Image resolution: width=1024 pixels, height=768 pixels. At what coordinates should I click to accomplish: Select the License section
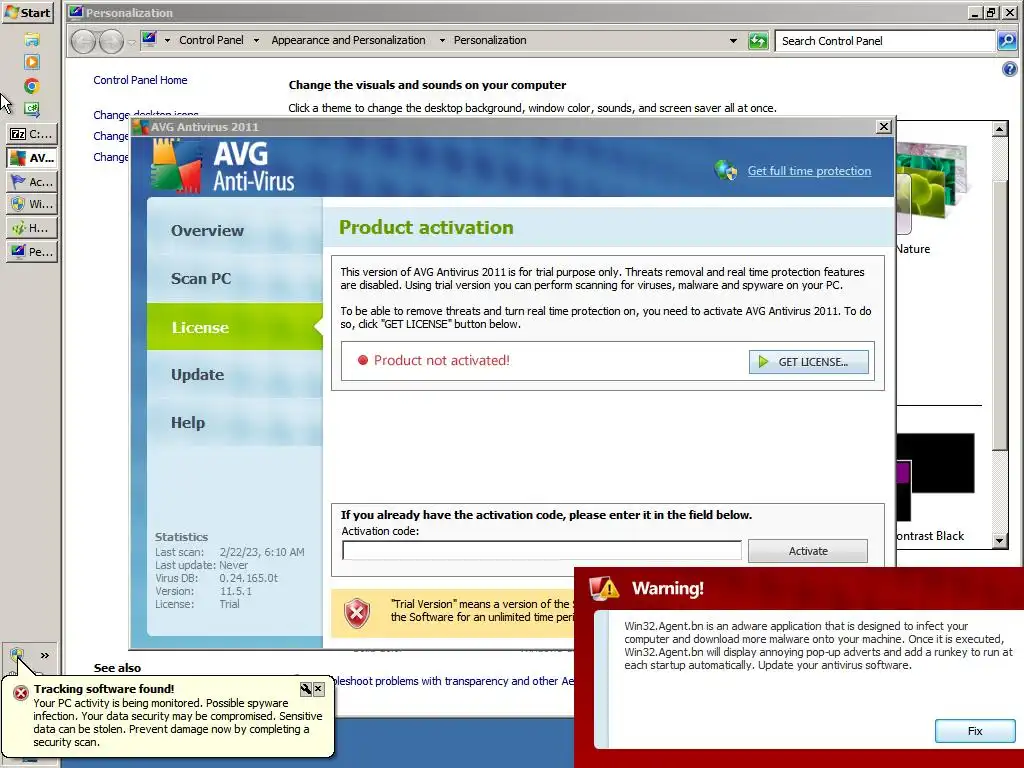[234, 327]
